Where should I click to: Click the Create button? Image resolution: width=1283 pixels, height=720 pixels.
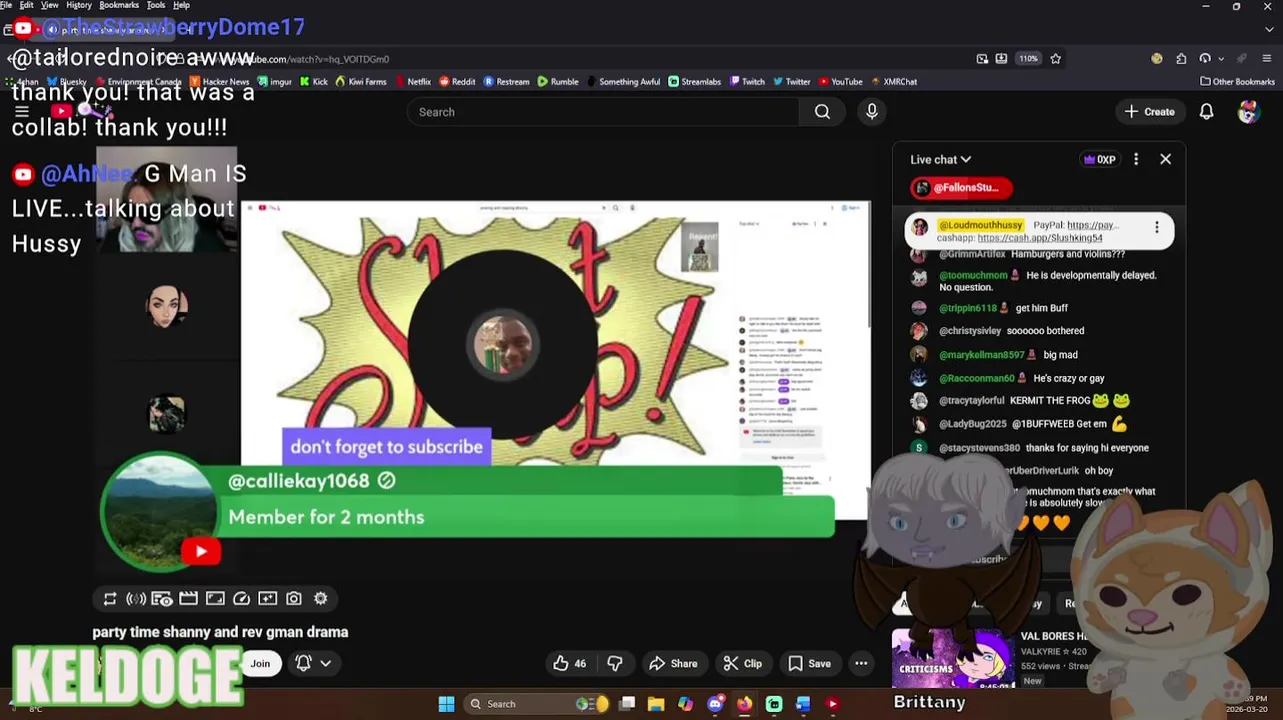(1149, 112)
